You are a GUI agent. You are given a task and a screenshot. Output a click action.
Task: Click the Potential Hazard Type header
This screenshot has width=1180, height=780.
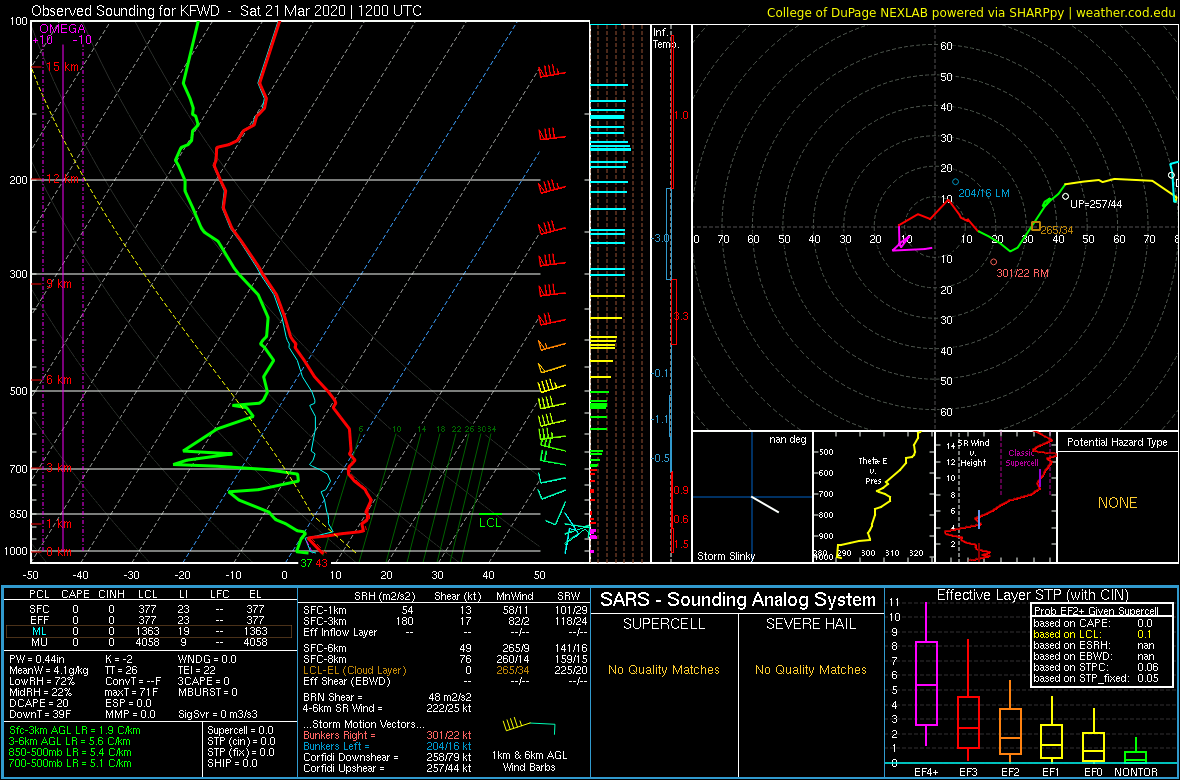click(x=1117, y=442)
